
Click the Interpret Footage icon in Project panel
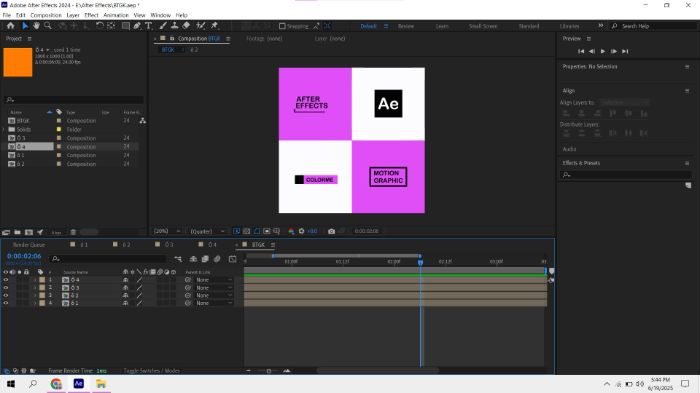pos(6,232)
